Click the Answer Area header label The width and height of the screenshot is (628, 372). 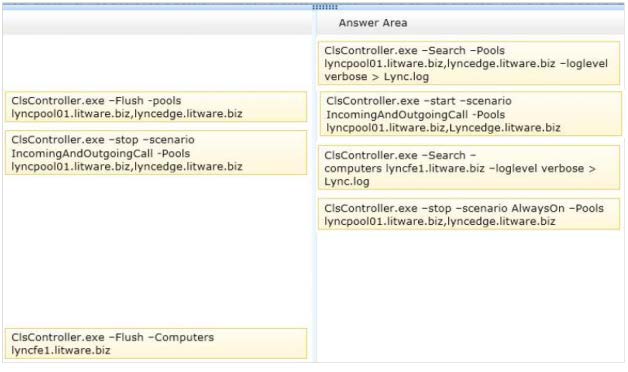coord(373,23)
